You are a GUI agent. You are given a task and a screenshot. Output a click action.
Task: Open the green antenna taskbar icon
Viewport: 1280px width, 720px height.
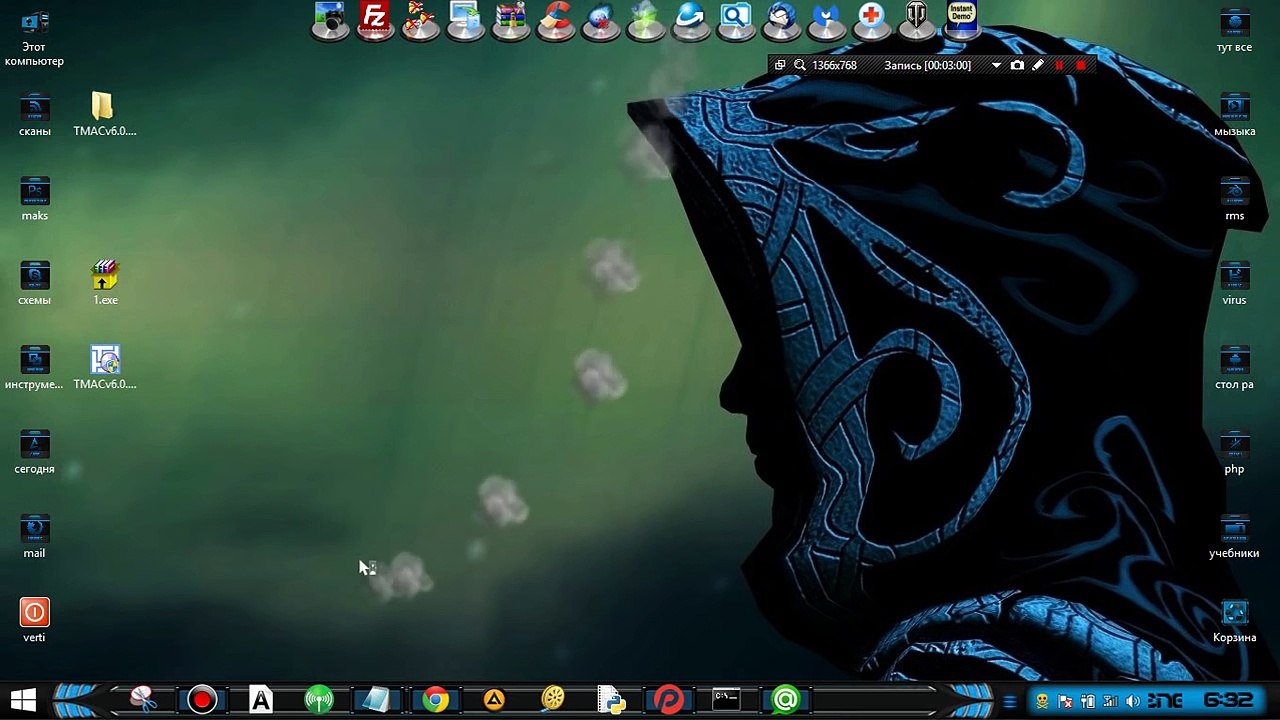point(319,699)
